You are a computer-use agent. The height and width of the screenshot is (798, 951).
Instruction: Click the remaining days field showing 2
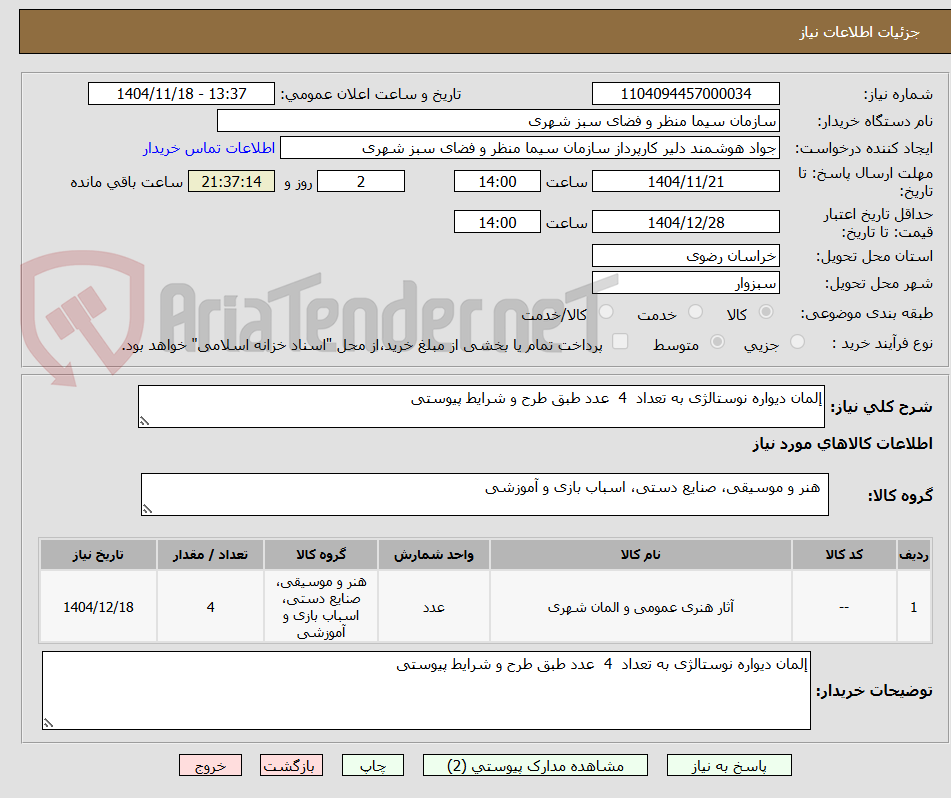click(361, 181)
